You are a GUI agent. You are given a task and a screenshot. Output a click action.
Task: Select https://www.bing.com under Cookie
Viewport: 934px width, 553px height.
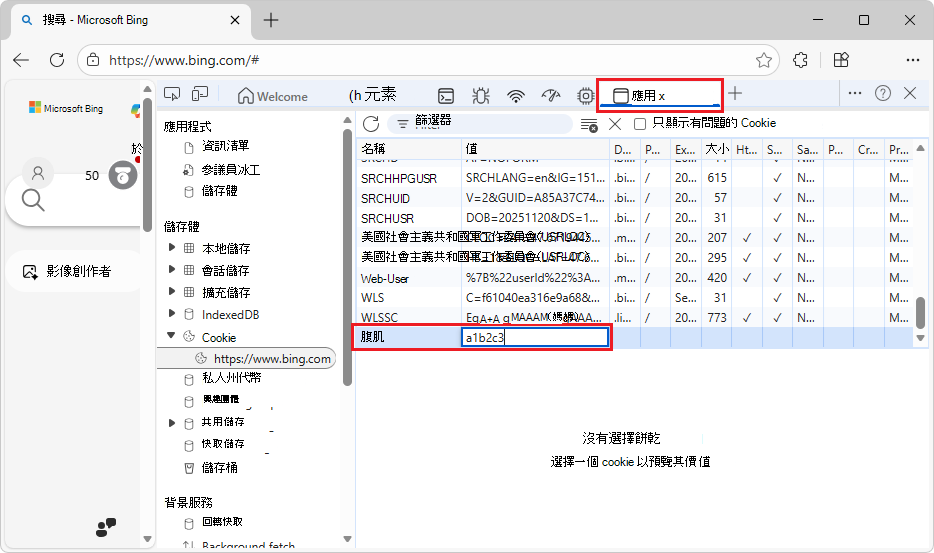pos(247,359)
